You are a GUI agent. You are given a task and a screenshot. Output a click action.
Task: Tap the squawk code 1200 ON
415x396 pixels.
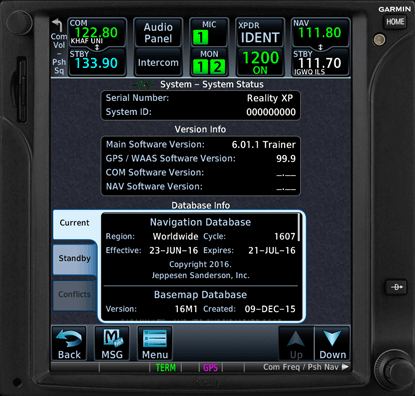tap(260, 62)
